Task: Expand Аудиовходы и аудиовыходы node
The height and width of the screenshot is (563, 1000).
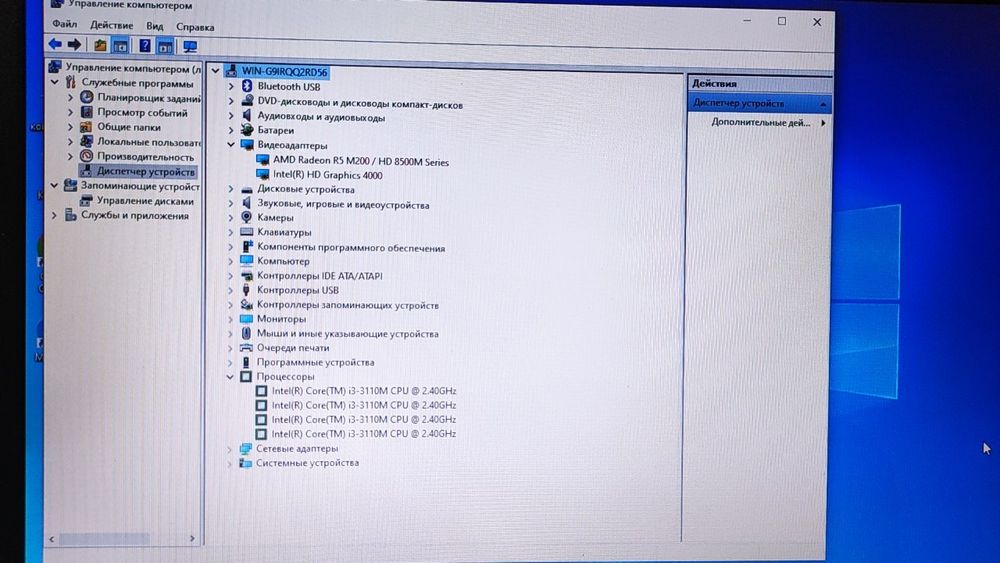Action: coord(232,116)
